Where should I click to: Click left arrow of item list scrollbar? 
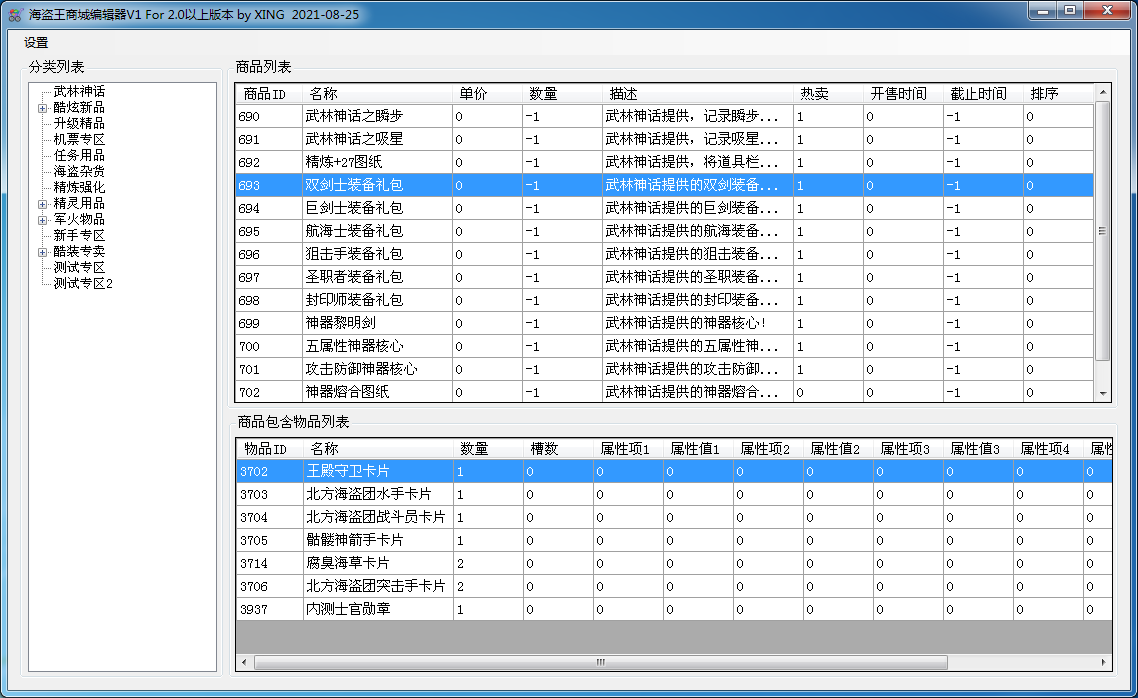[x=244, y=662]
